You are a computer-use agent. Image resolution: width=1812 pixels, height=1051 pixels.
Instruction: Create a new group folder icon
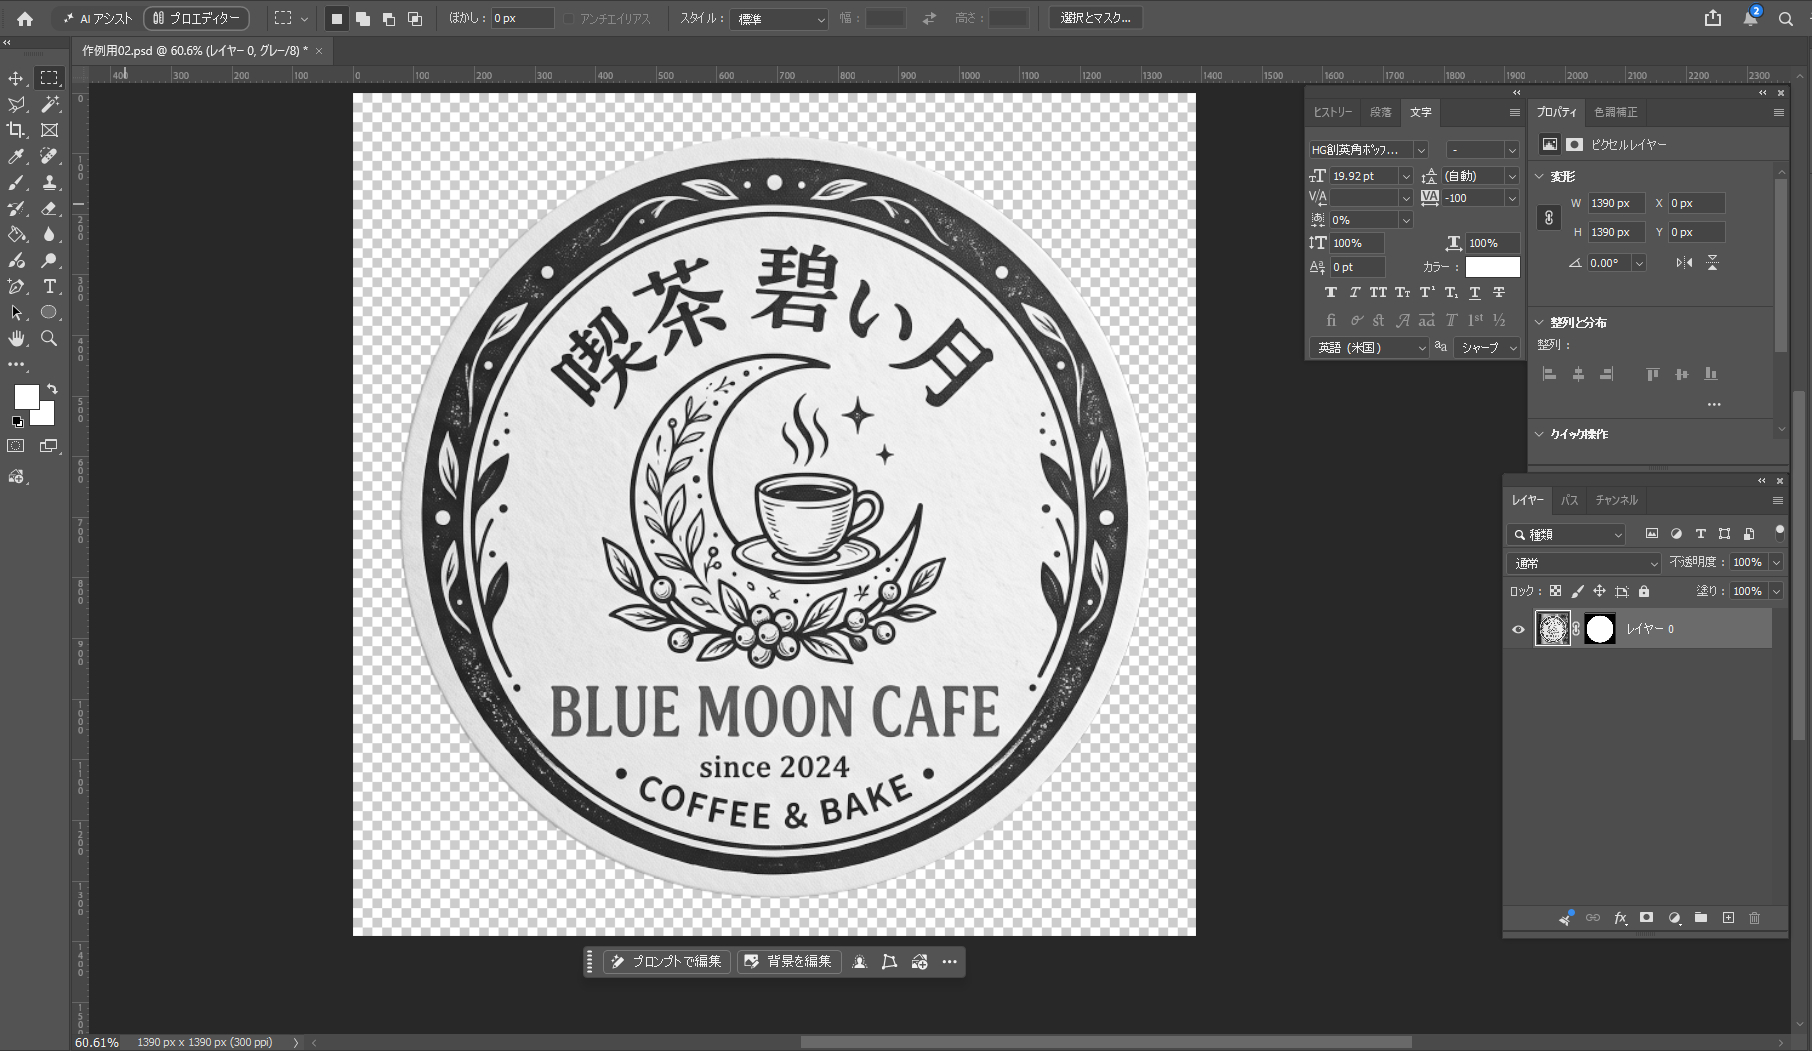tap(1700, 918)
